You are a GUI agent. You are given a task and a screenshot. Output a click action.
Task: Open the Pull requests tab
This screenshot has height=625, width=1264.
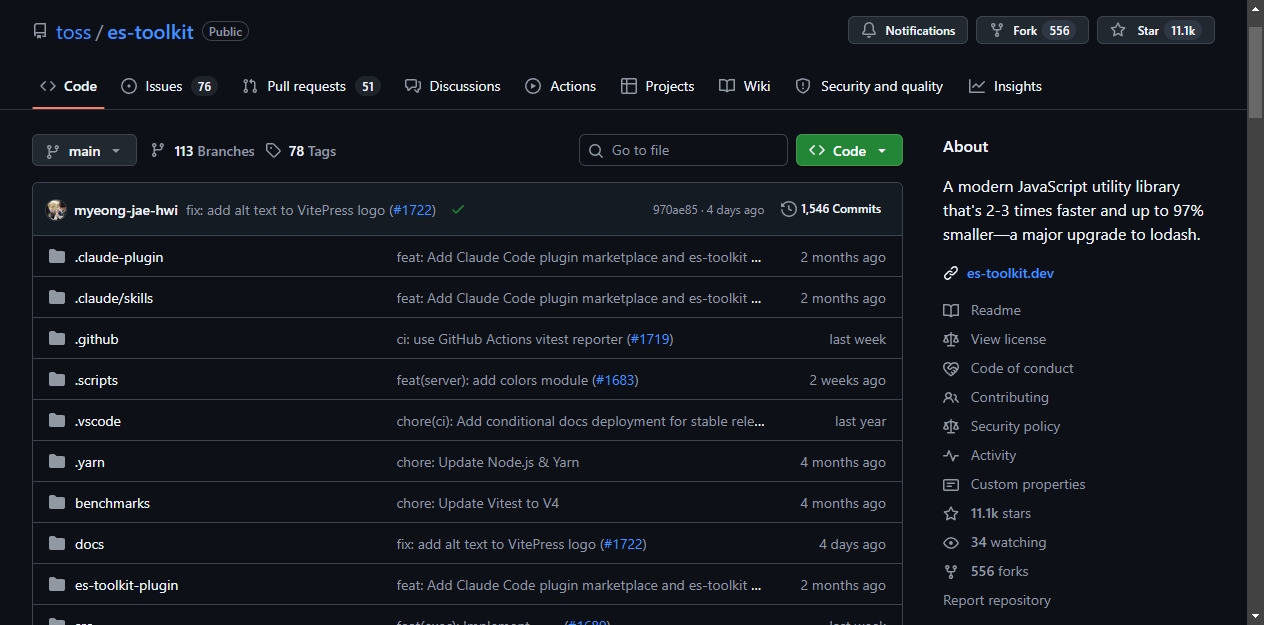(310, 86)
